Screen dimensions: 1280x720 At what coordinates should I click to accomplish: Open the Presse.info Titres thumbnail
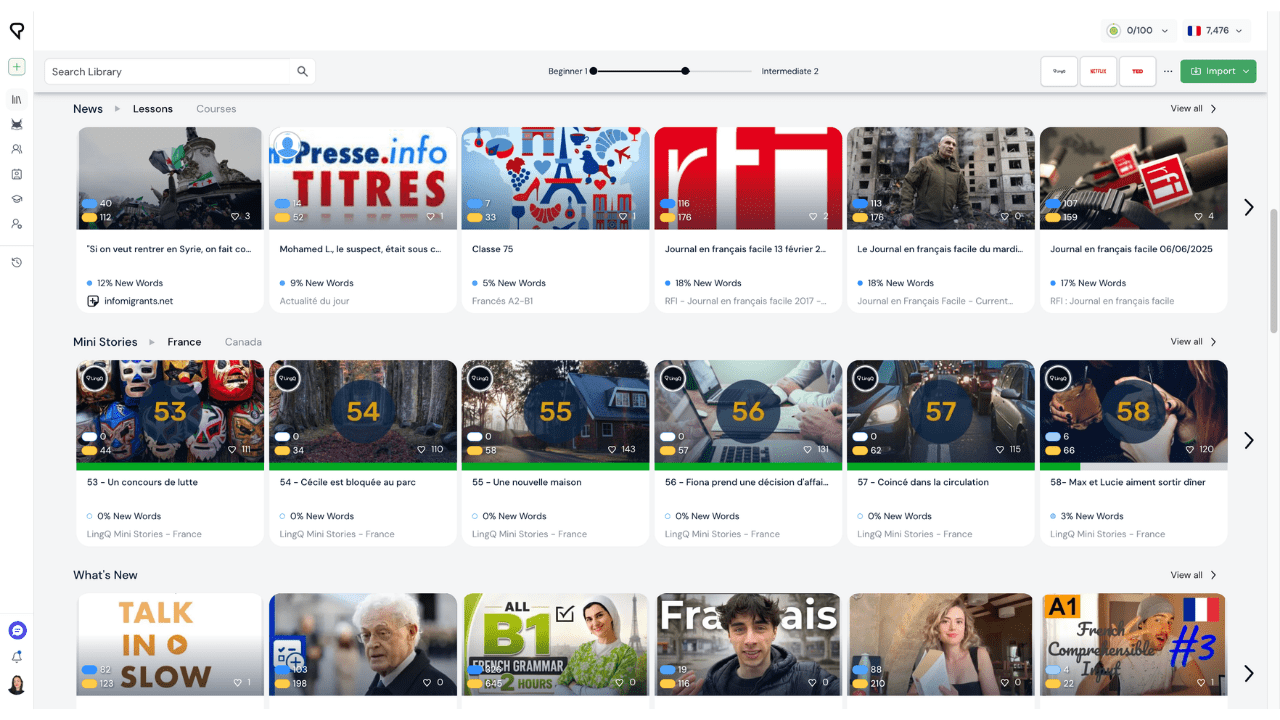(x=363, y=178)
